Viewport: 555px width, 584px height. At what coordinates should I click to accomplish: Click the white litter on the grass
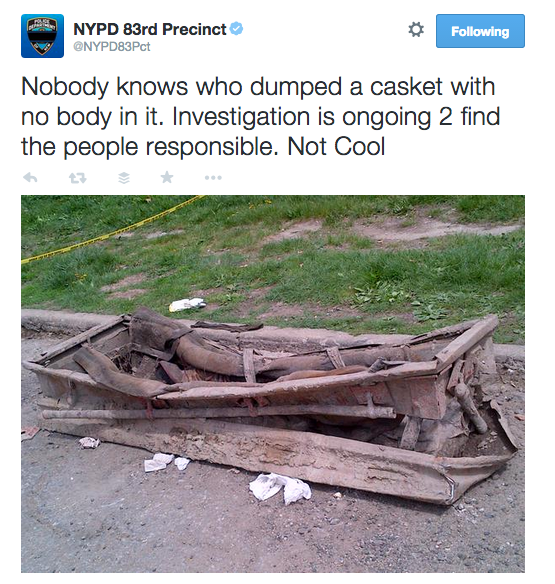click(187, 304)
